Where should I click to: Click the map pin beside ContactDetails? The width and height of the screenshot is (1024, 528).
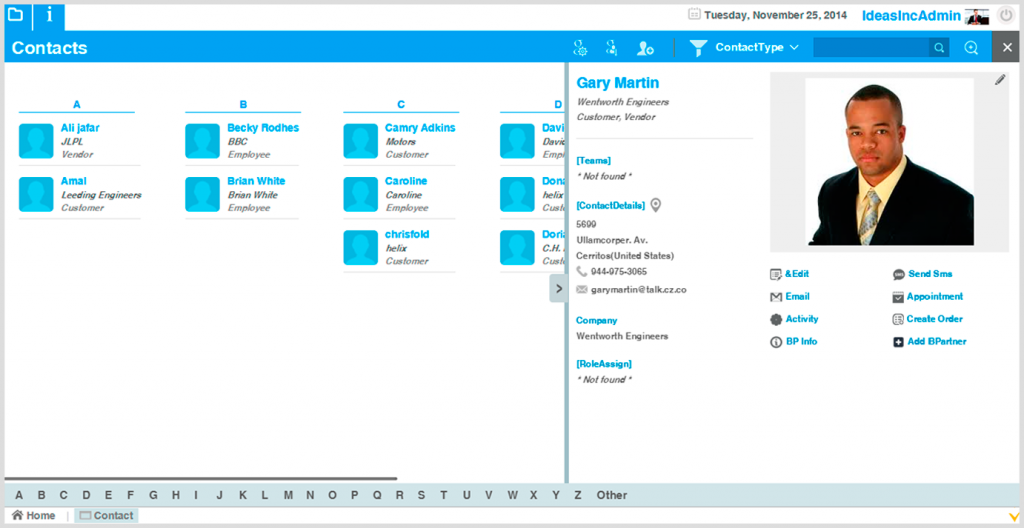(x=656, y=205)
